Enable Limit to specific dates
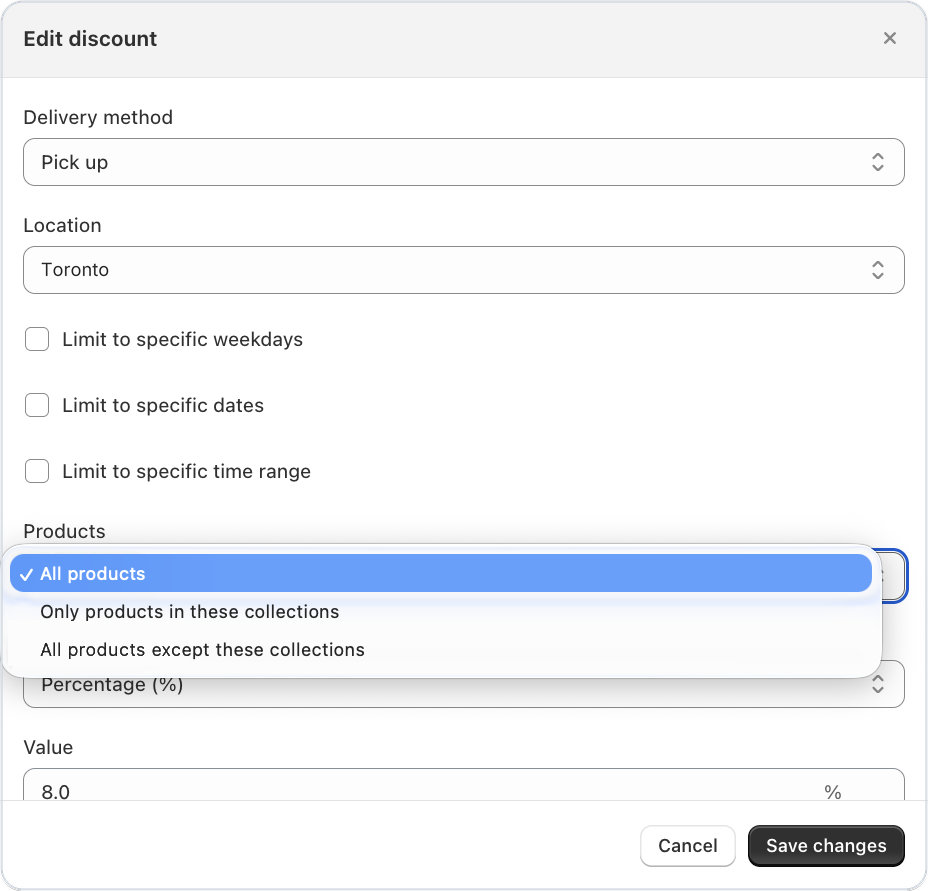Image resolution: width=928 pixels, height=891 pixels. pos(37,406)
